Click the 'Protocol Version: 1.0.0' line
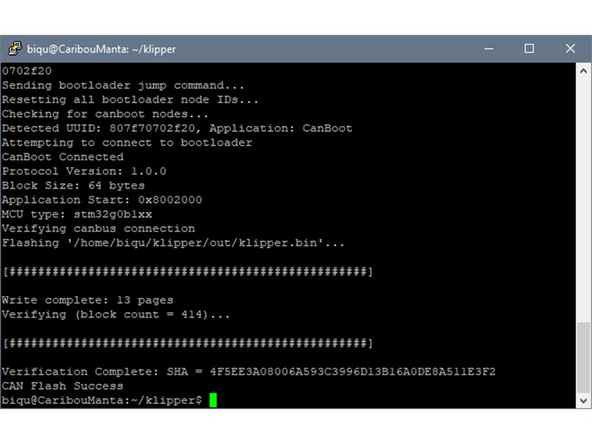Screen dimensions: 592x444 [x=84, y=171]
